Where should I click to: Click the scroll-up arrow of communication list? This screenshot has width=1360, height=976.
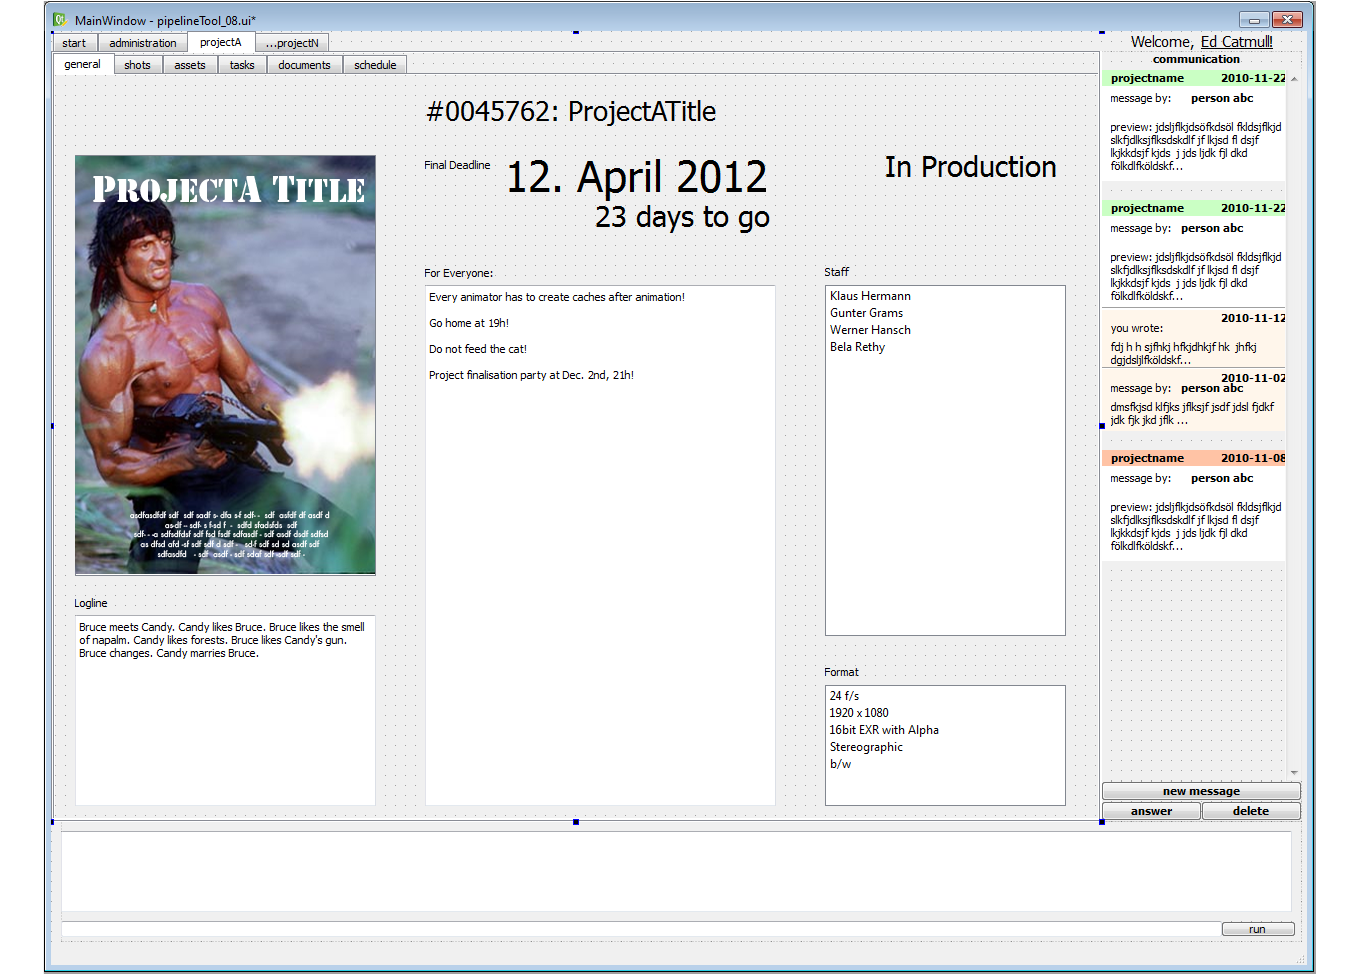point(1294,78)
